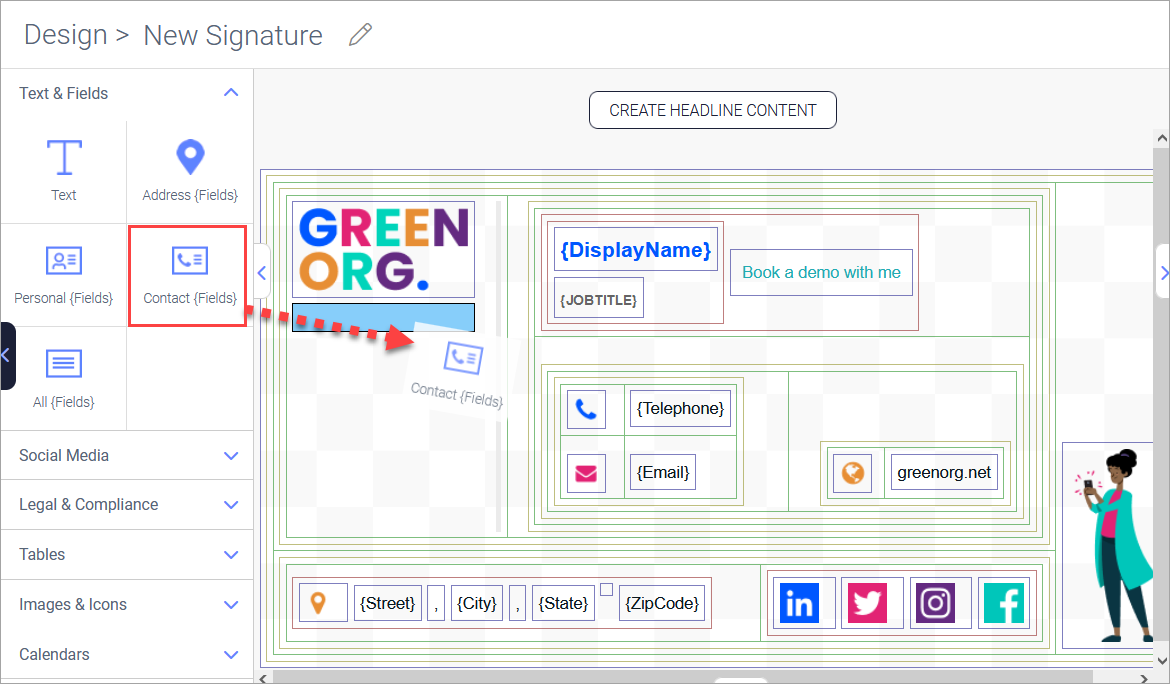
Task: Click the globe icon beside greenorg.net
Action: (x=853, y=471)
